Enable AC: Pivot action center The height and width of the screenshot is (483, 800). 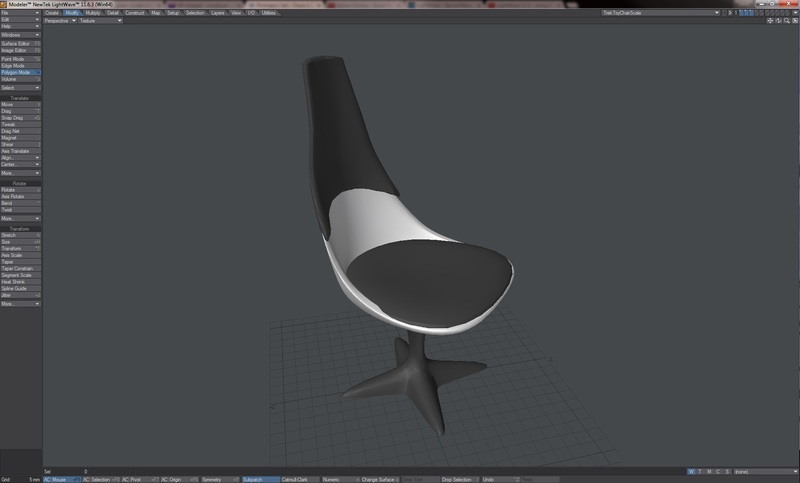click(140, 479)
